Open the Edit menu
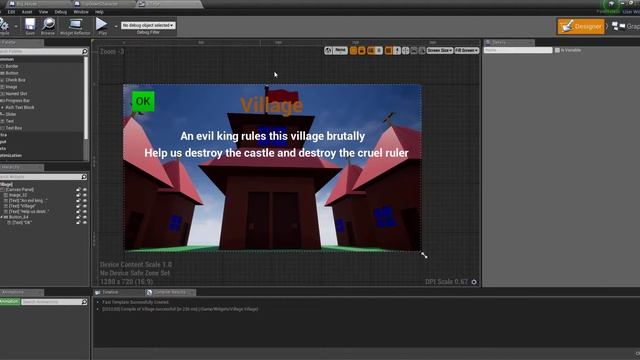Image resolution: width=640 pixels, height=360 pixels. 11,12
